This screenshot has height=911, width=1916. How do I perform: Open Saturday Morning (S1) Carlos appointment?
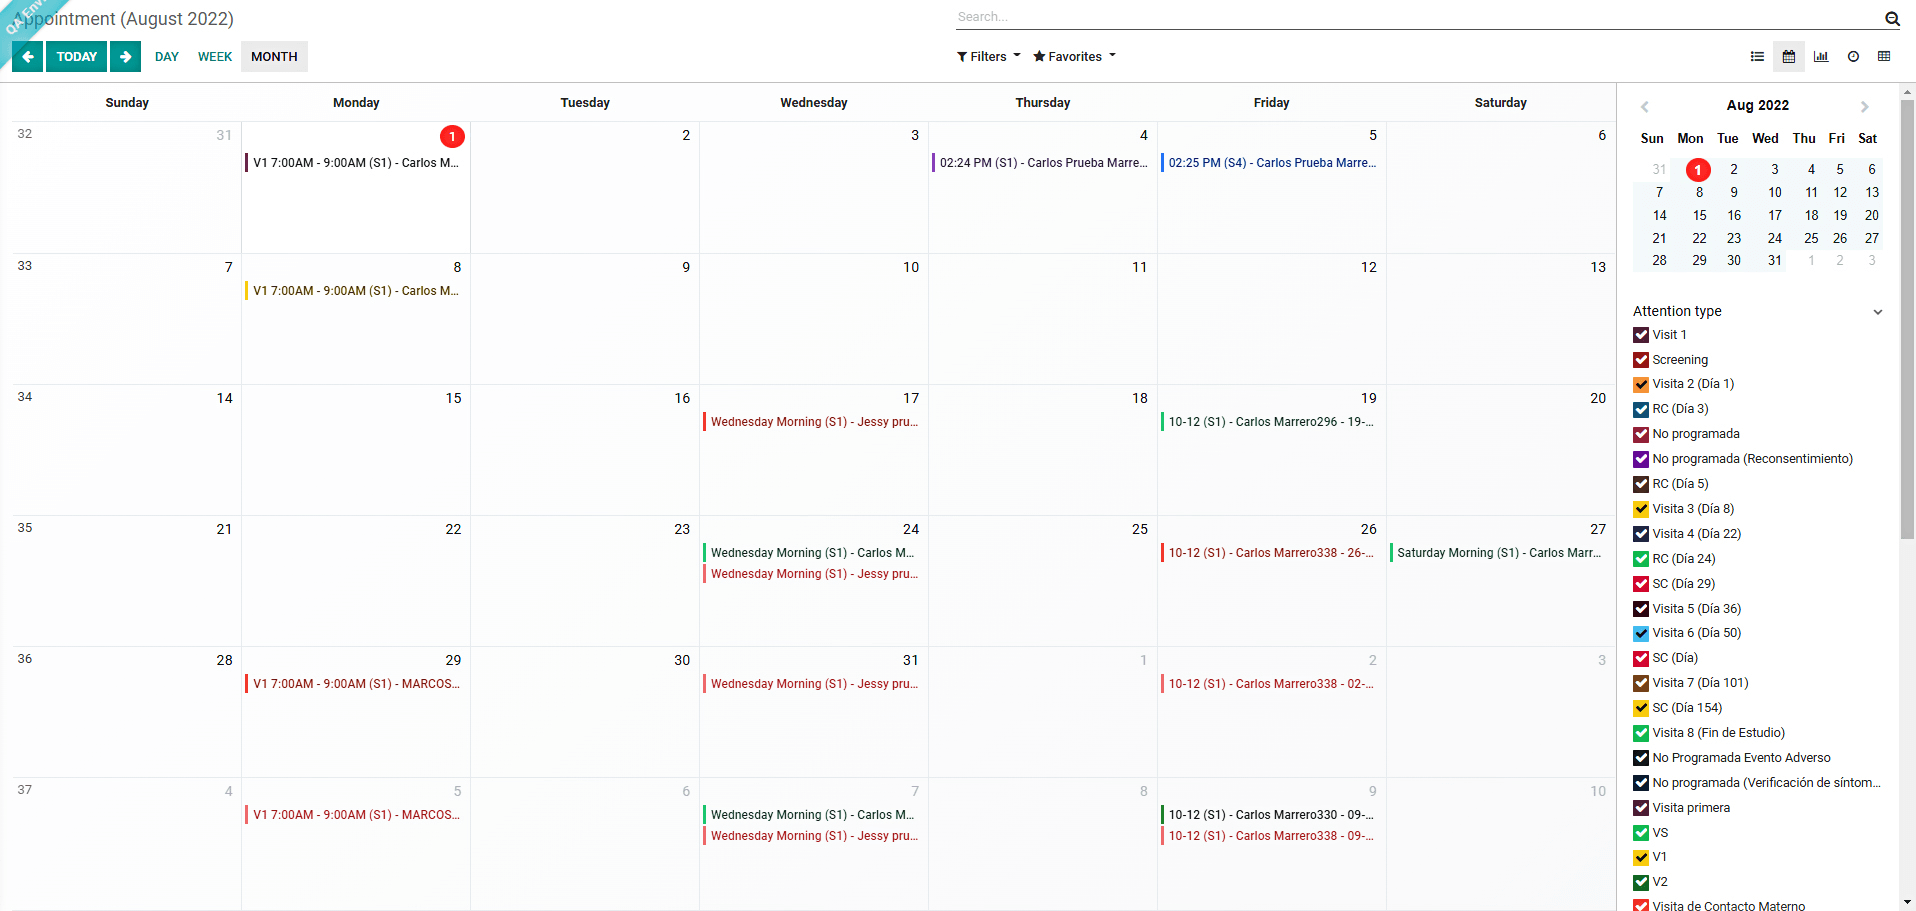pyautogui.click(x=1499, y=553)
